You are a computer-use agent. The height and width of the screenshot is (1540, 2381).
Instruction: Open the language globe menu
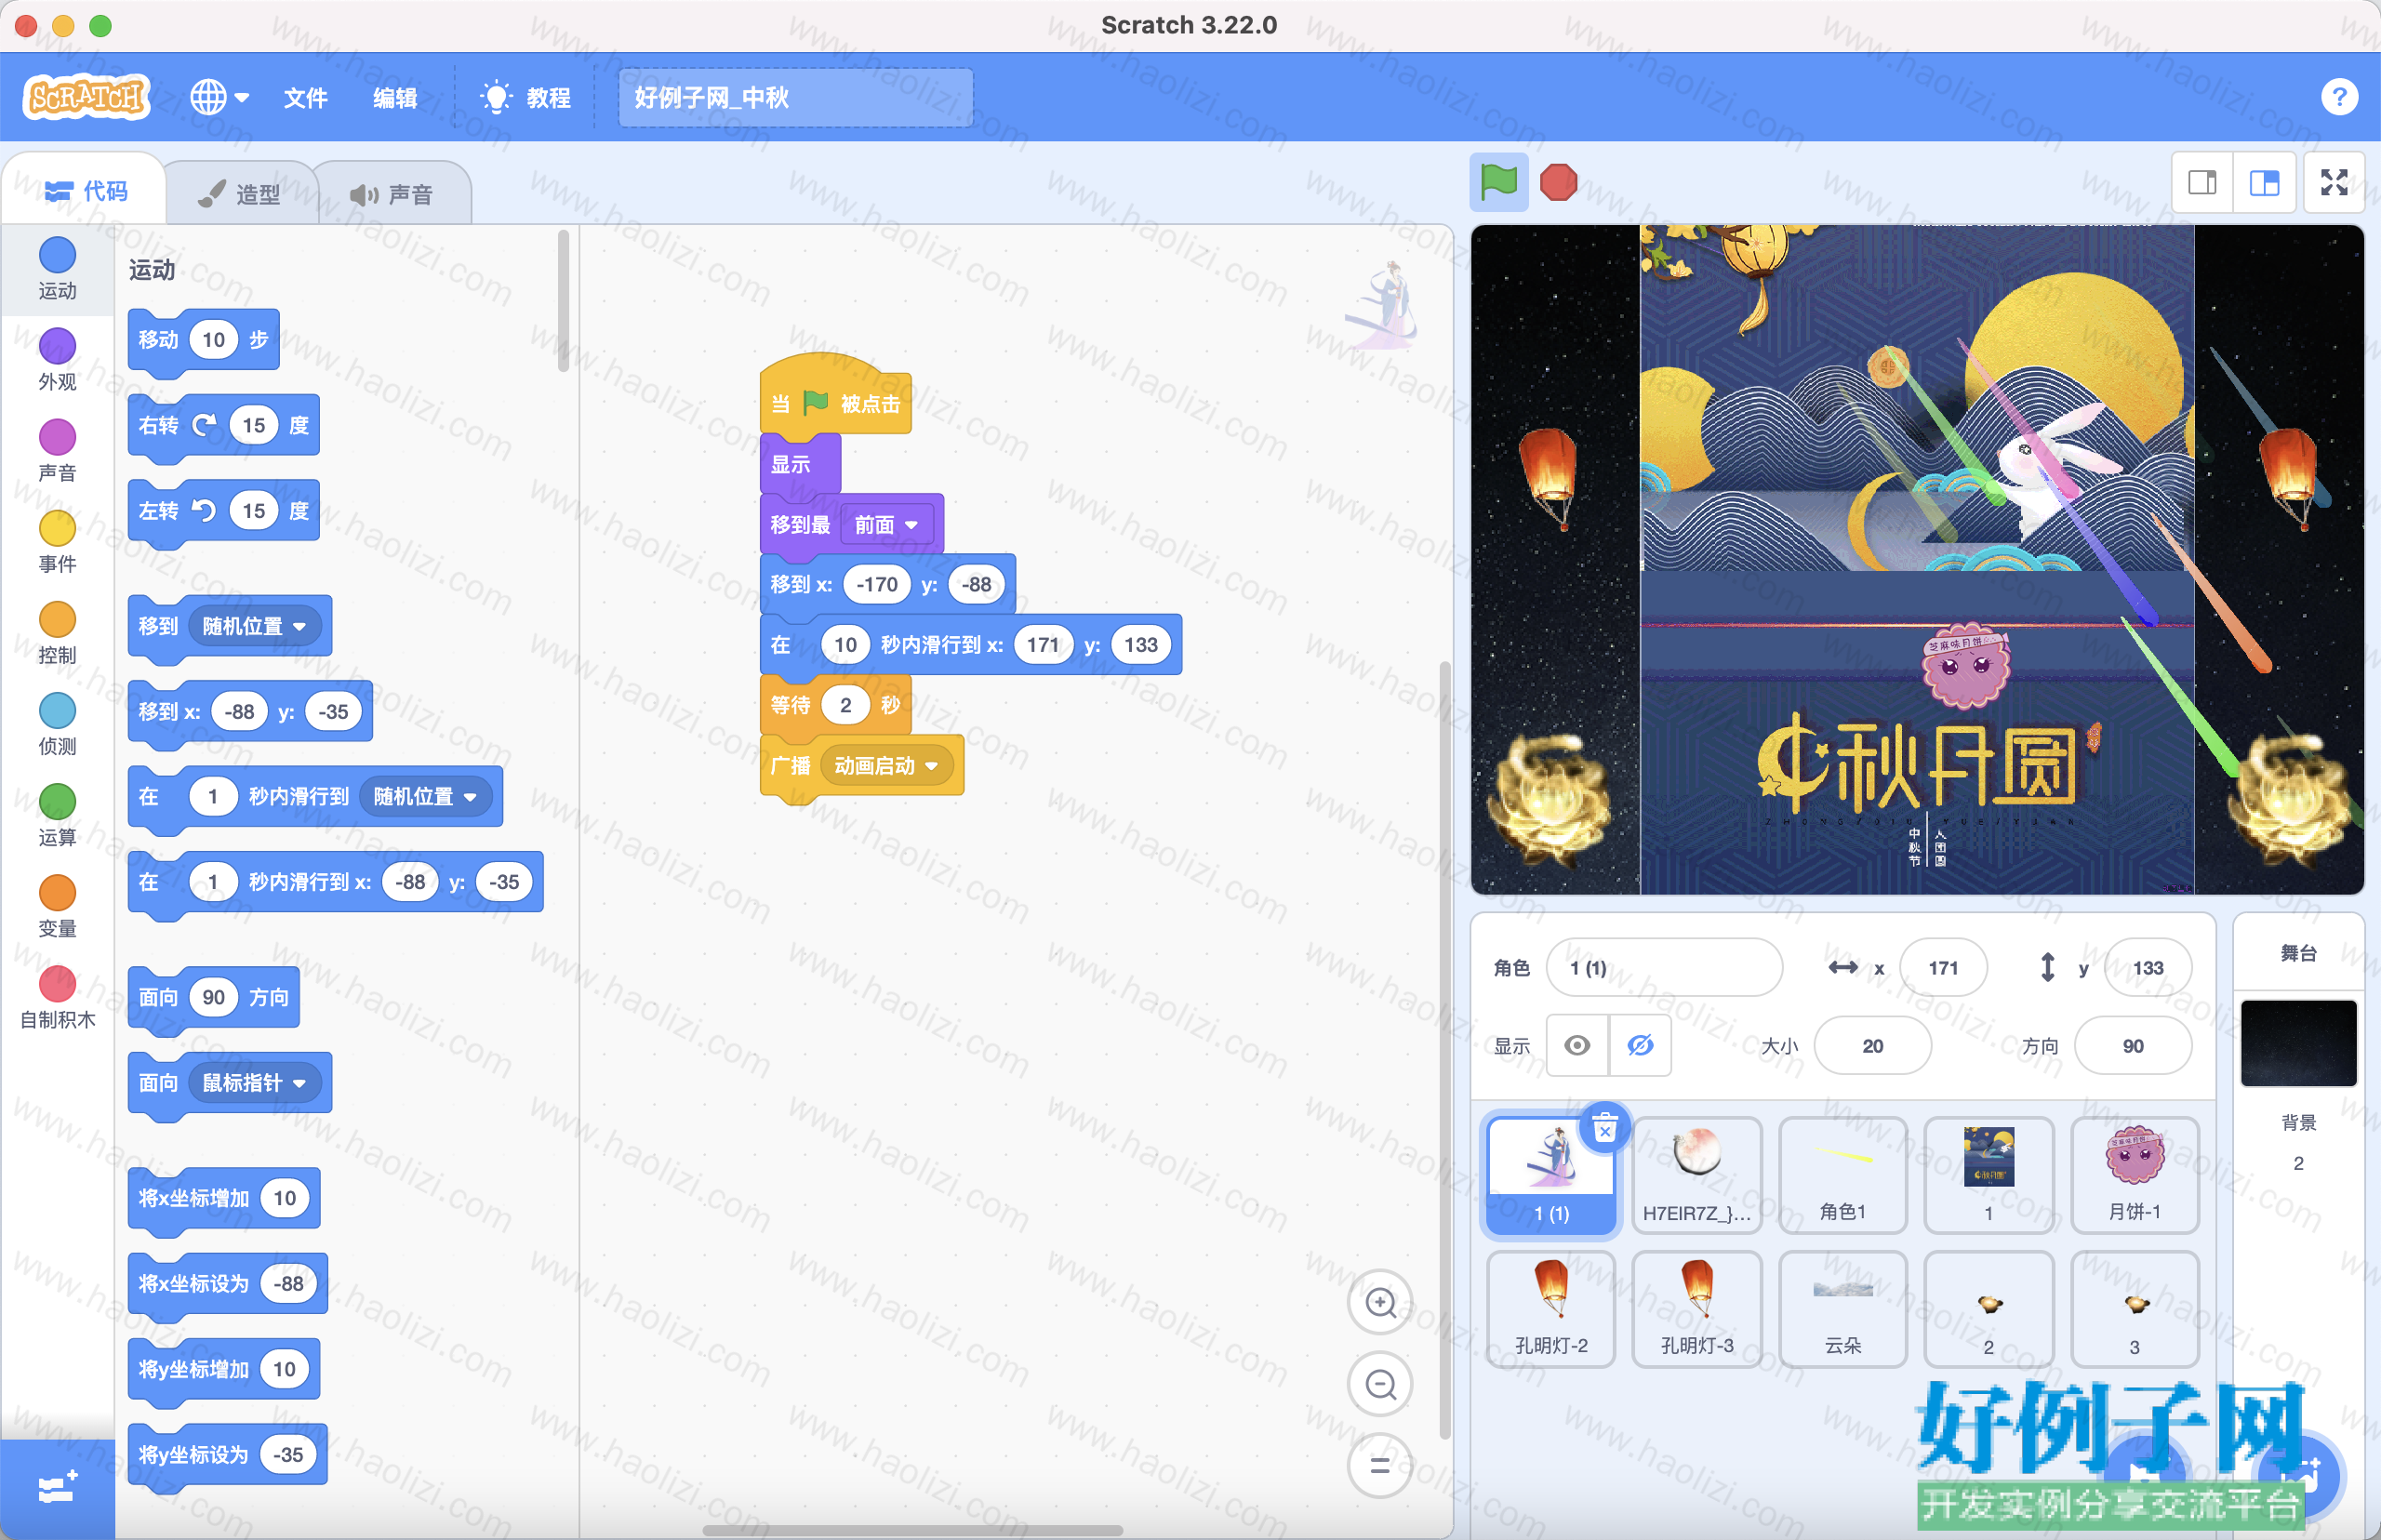point(219,97)
